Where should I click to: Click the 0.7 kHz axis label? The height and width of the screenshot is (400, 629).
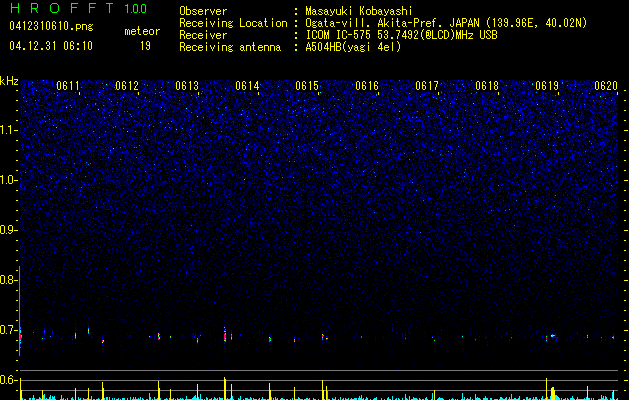(x=8, y=330)
